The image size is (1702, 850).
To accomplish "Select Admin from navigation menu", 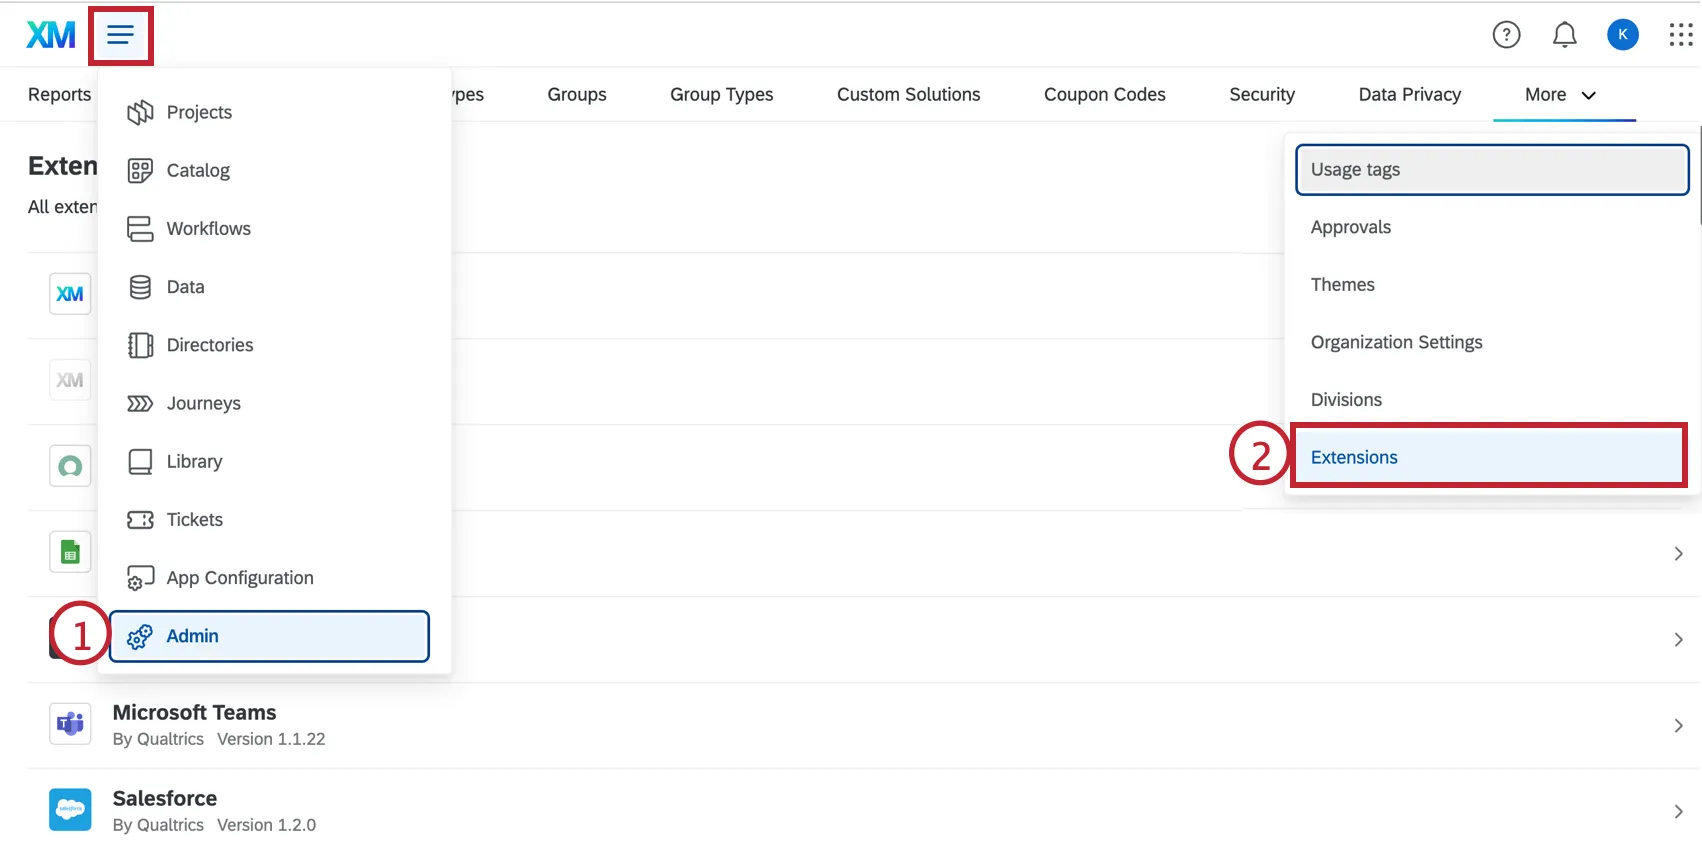I will click(270, 636).
